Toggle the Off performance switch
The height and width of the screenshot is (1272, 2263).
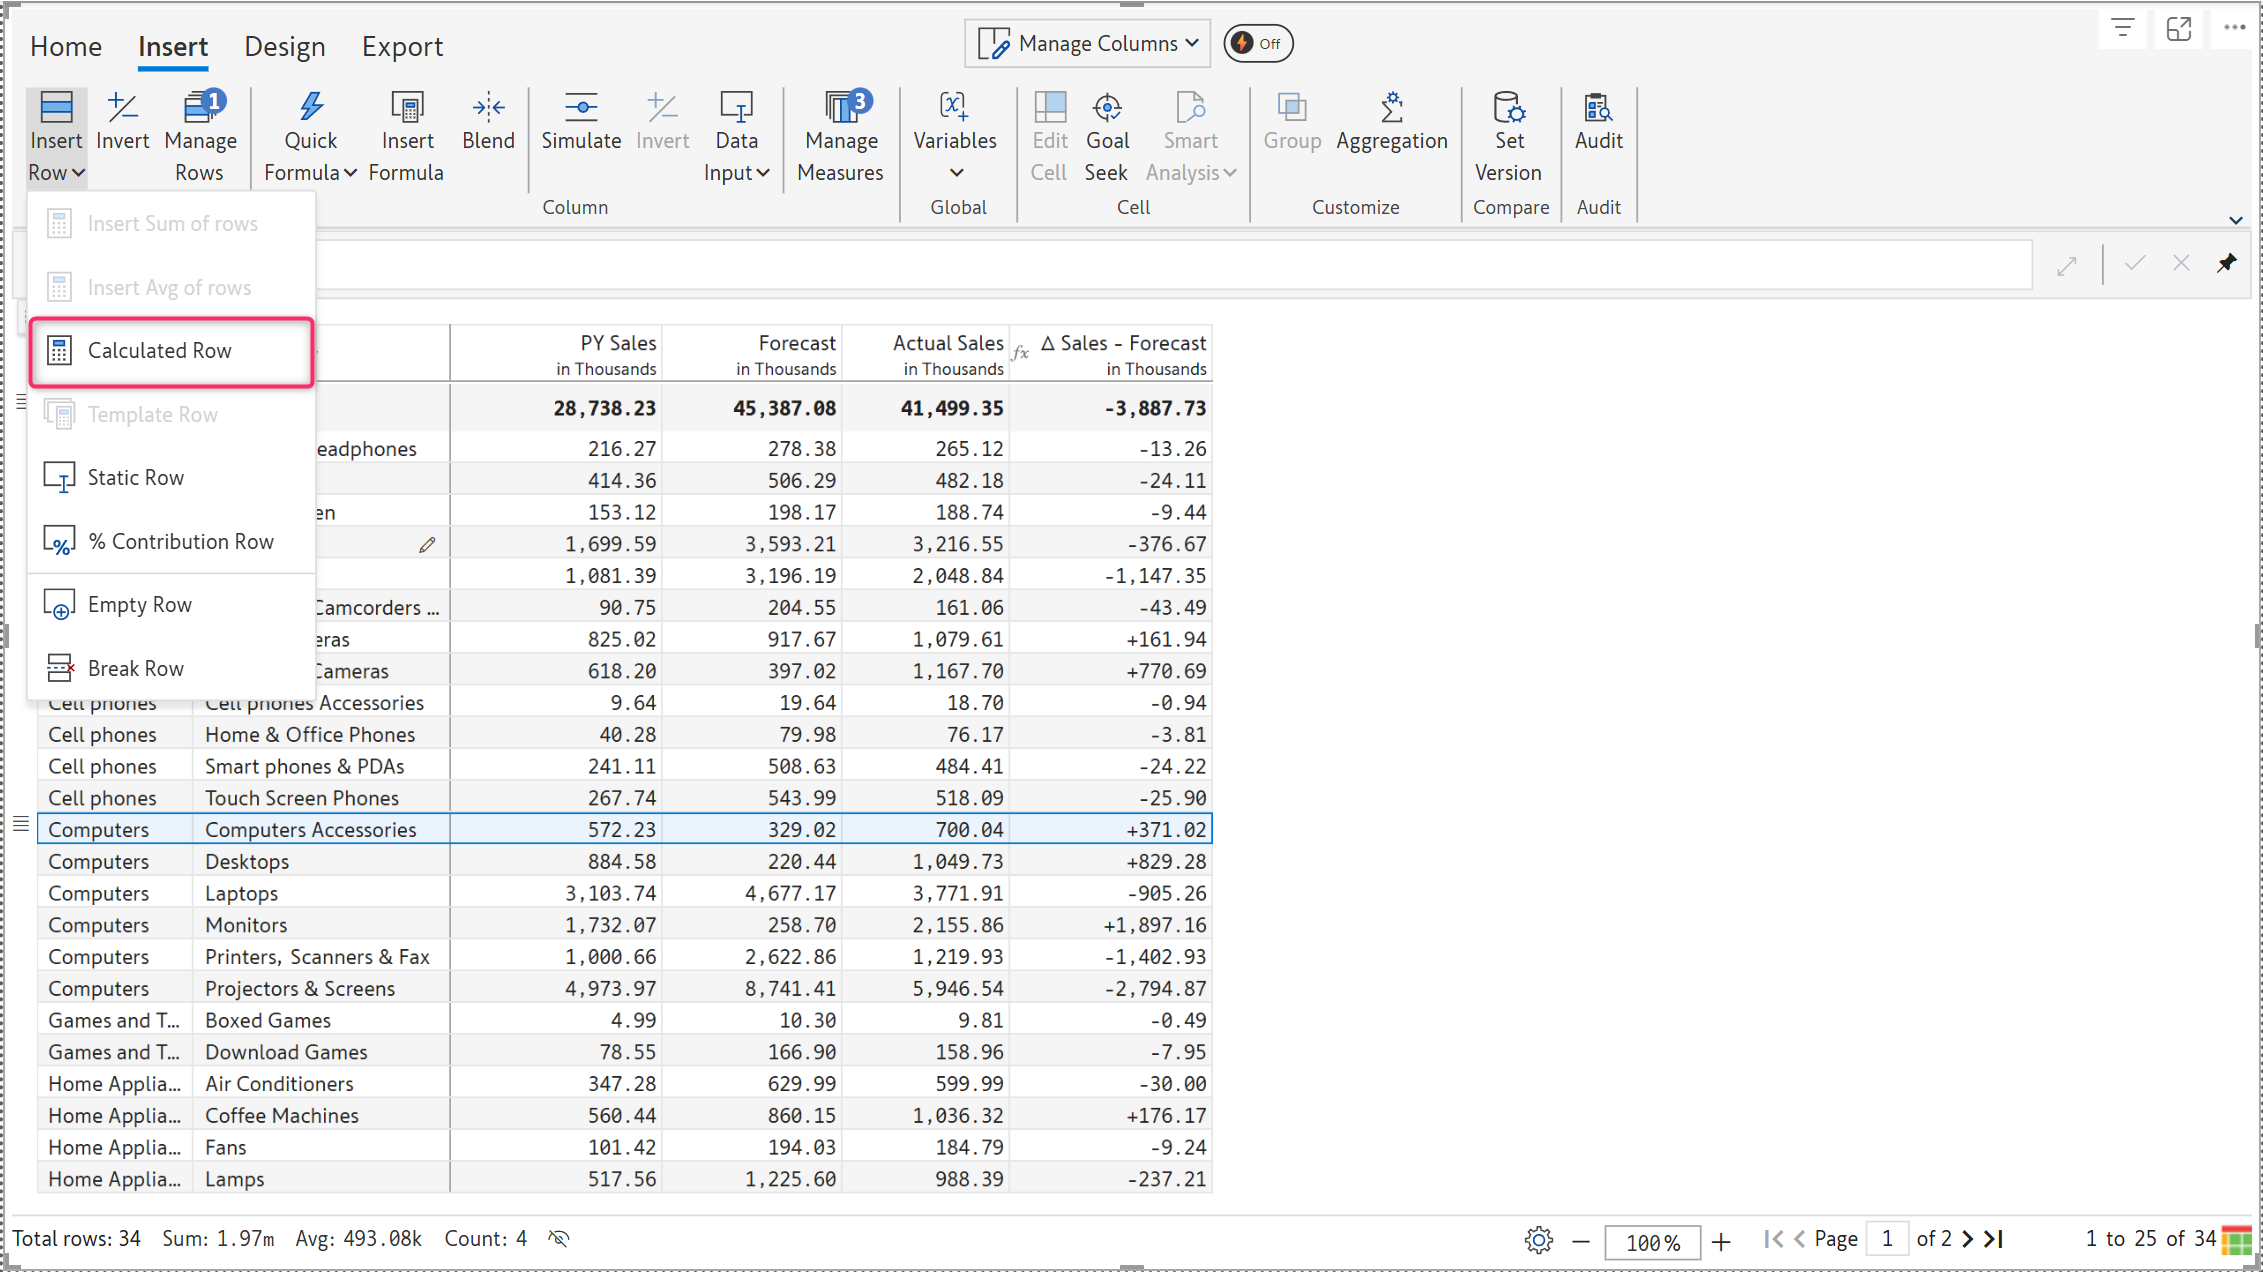[x=1258, y=44]
